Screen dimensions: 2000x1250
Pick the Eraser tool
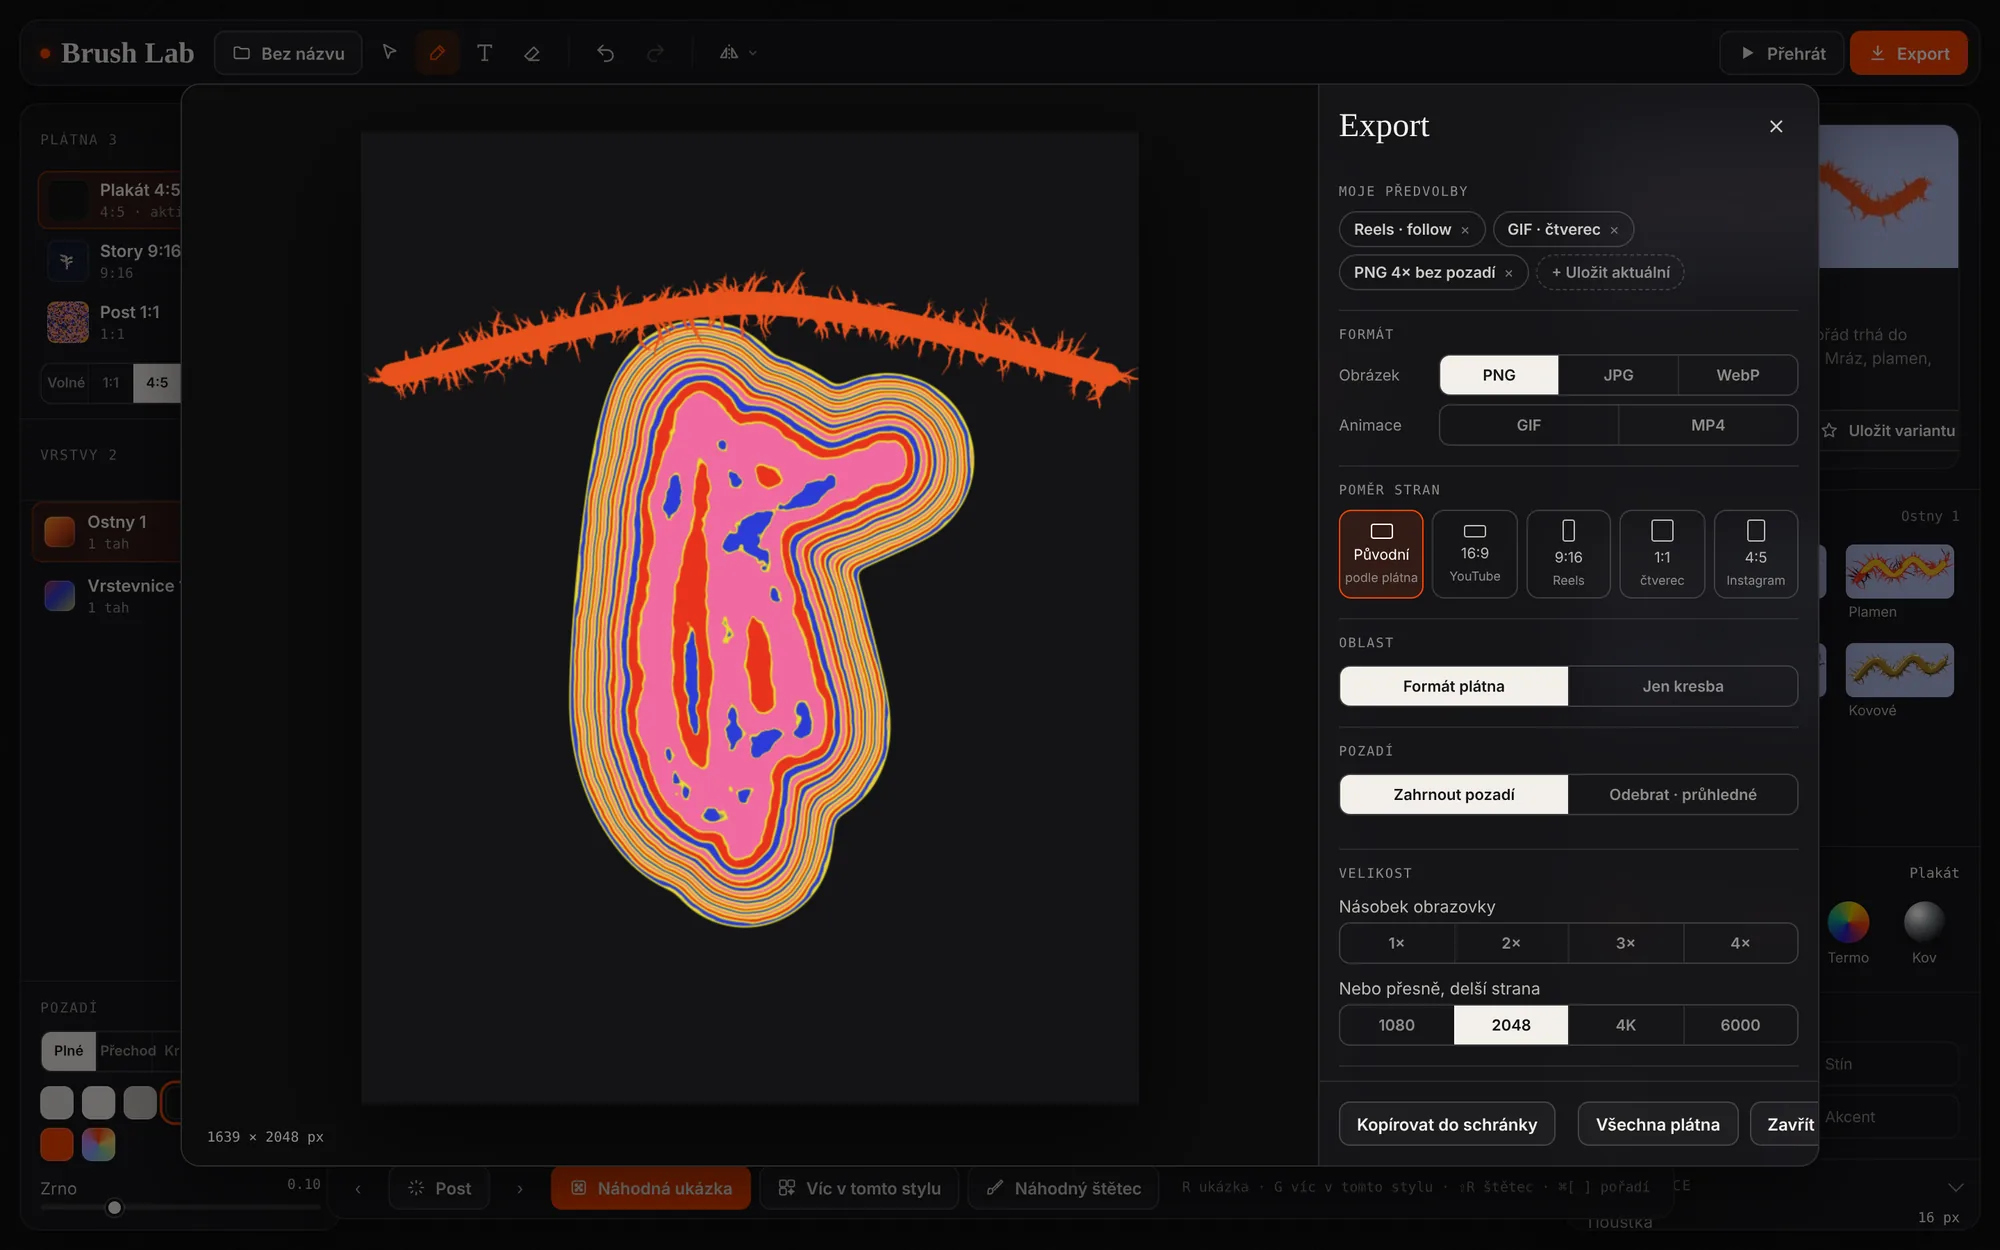(x=532, y=52)
